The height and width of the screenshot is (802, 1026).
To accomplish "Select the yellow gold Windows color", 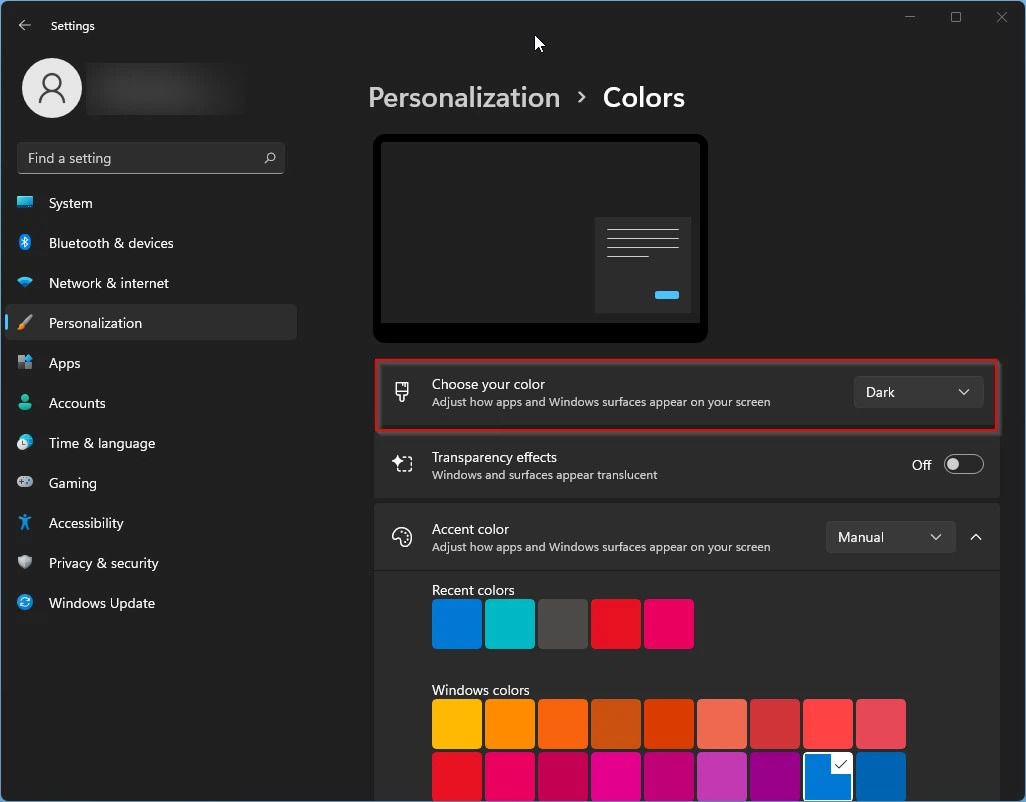I will pyautogui.click(x=457, y=724).
